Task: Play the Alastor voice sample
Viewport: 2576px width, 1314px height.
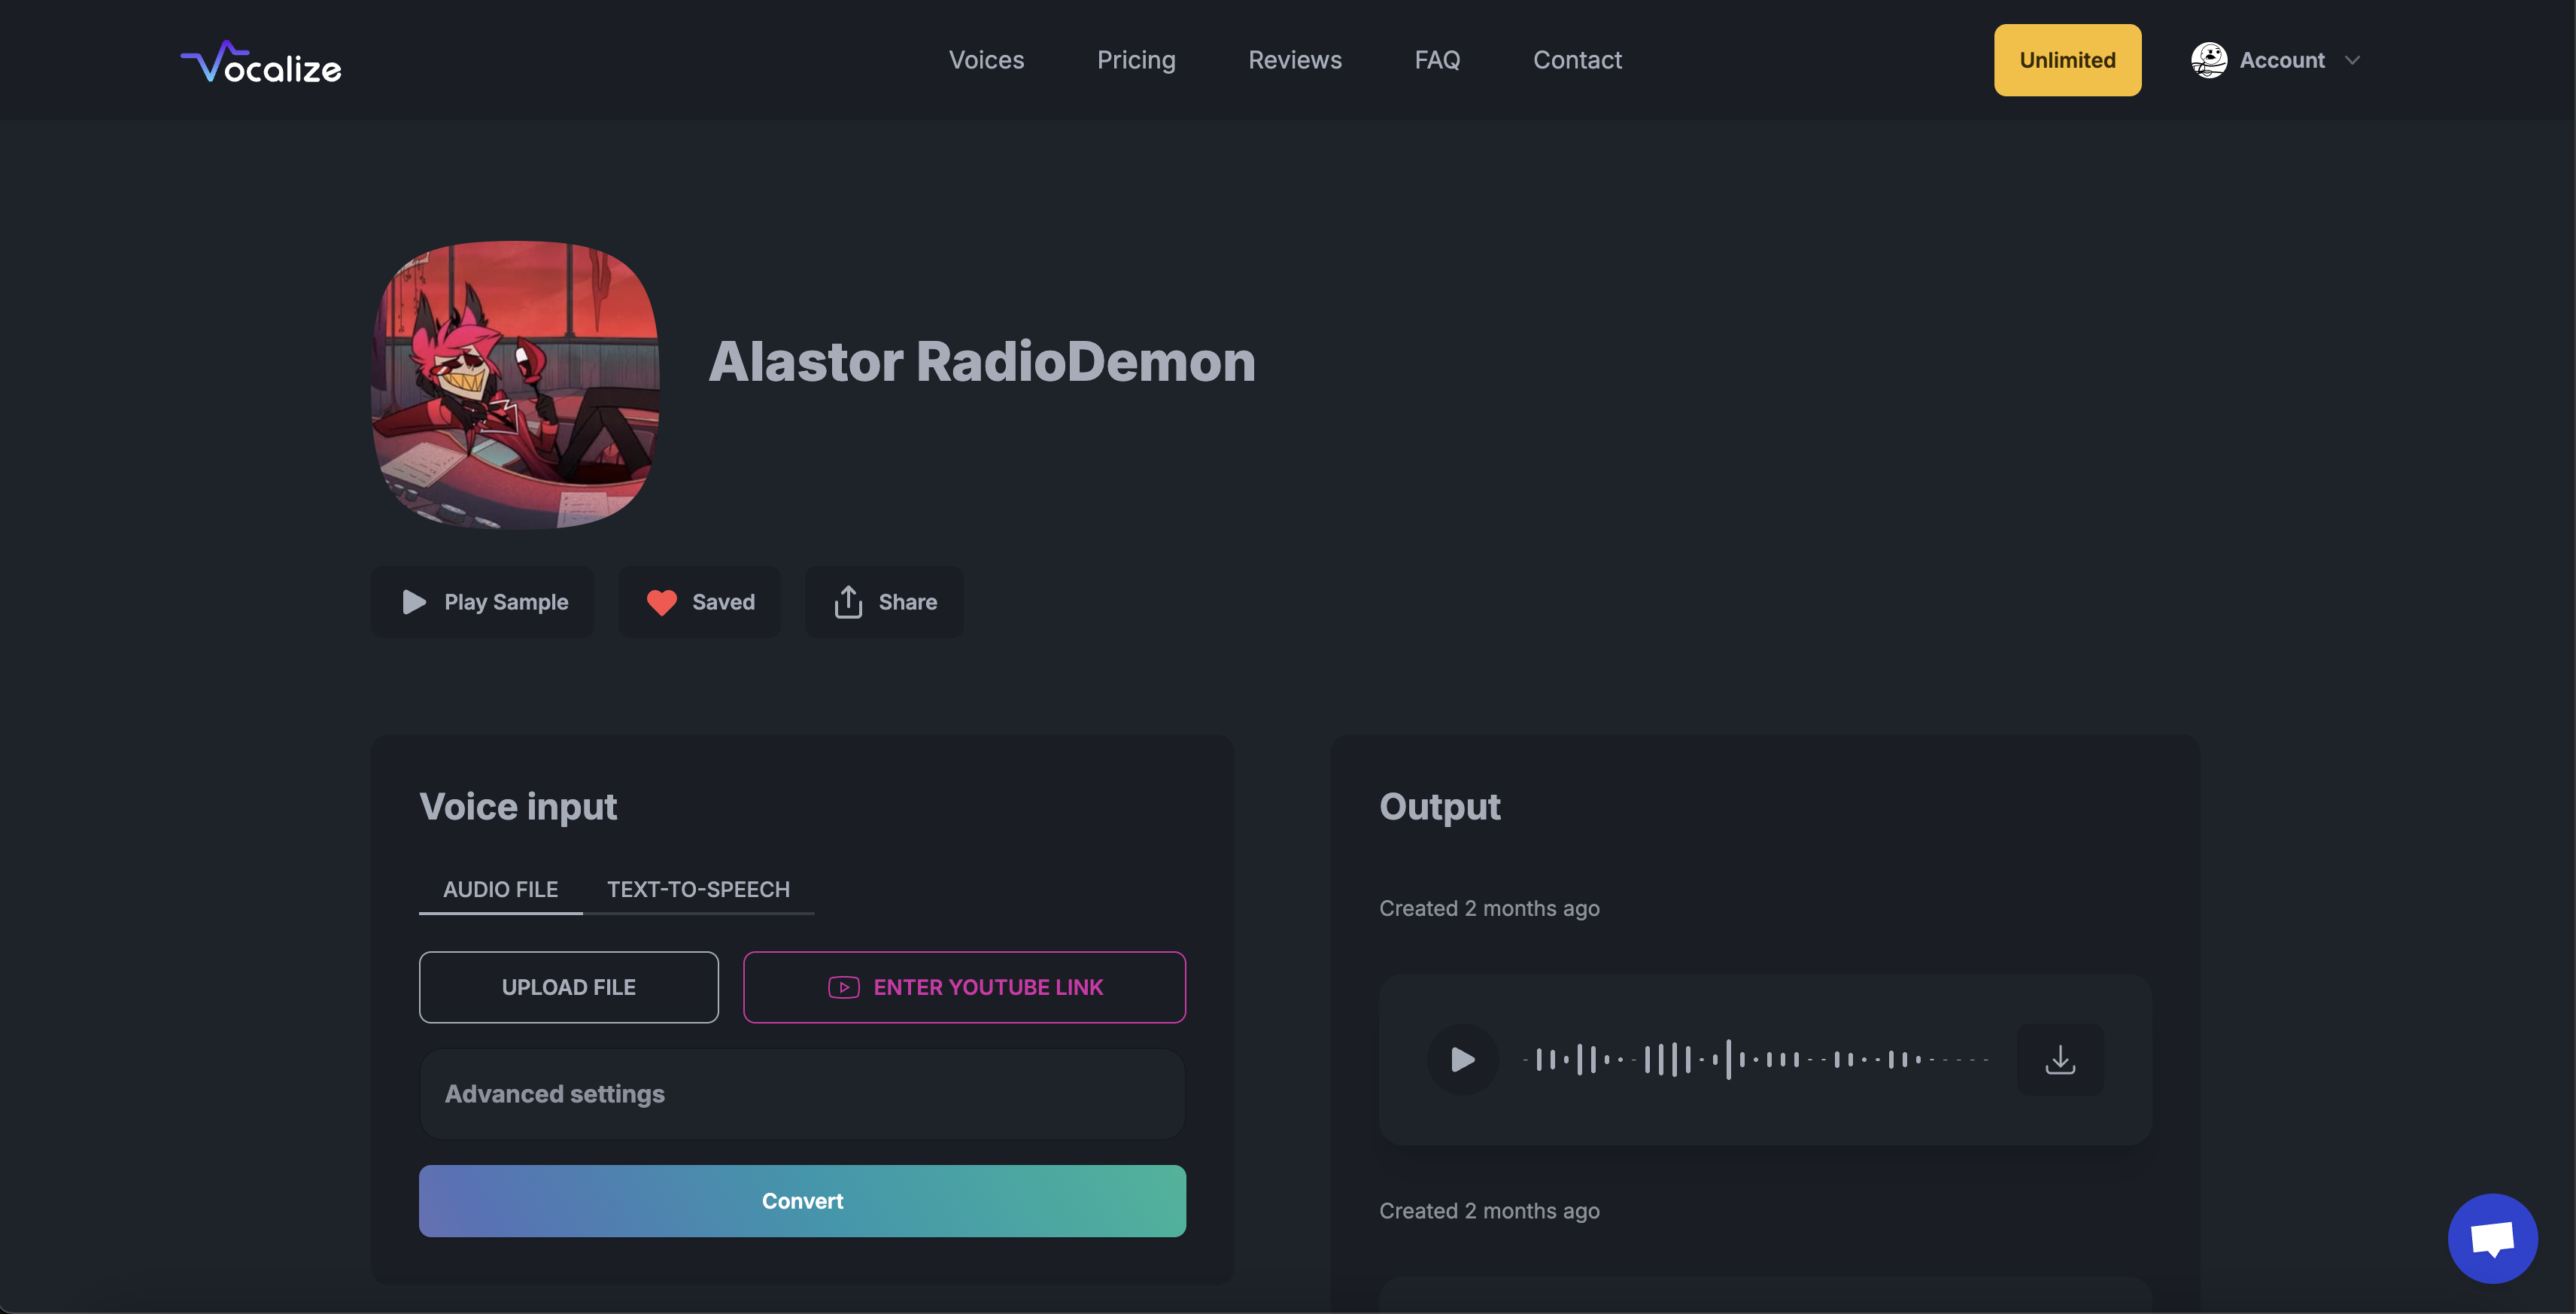Action: click(x=483, y=602)
